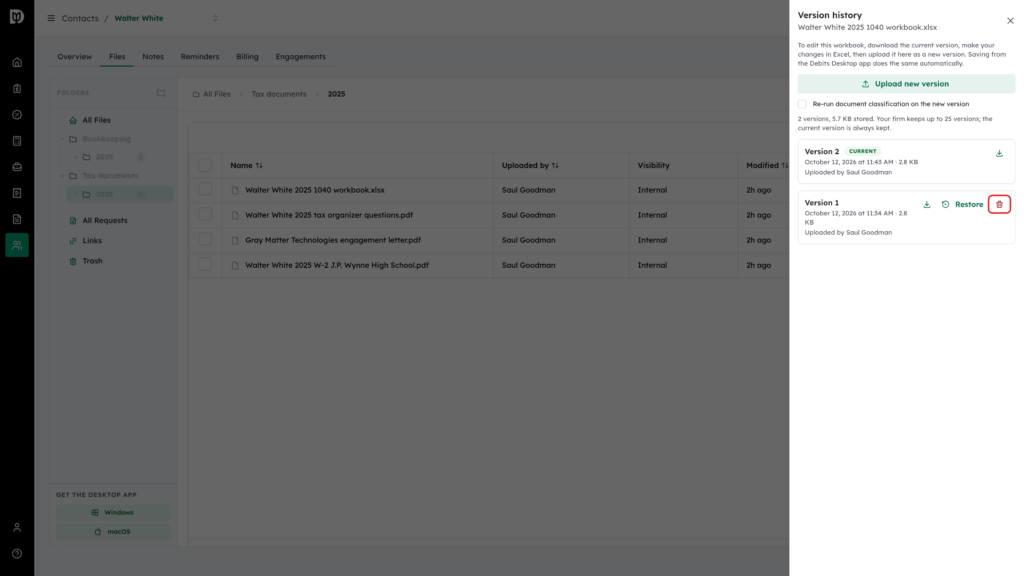This screenshot has width=1024, height=576.
Task: Open the Walter White contact switcher
Action: [215, 18]
